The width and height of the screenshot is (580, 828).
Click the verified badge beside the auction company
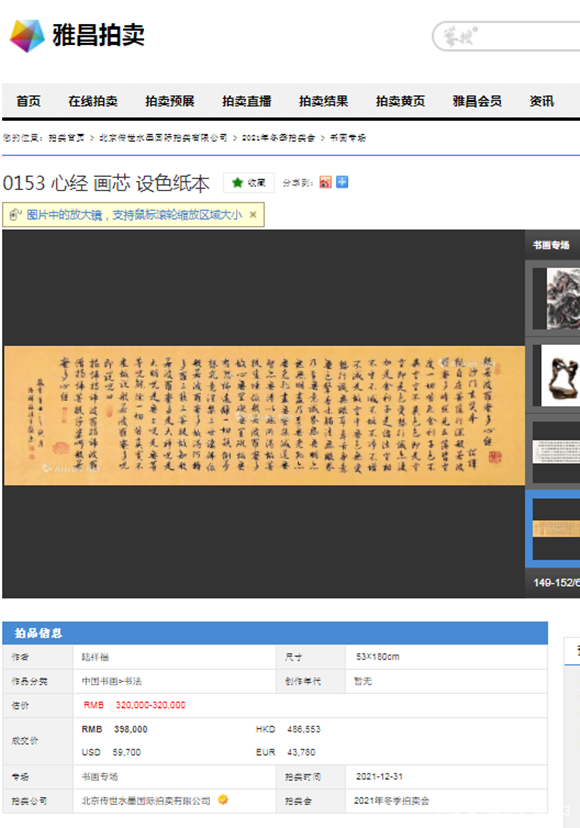point(223,800)
